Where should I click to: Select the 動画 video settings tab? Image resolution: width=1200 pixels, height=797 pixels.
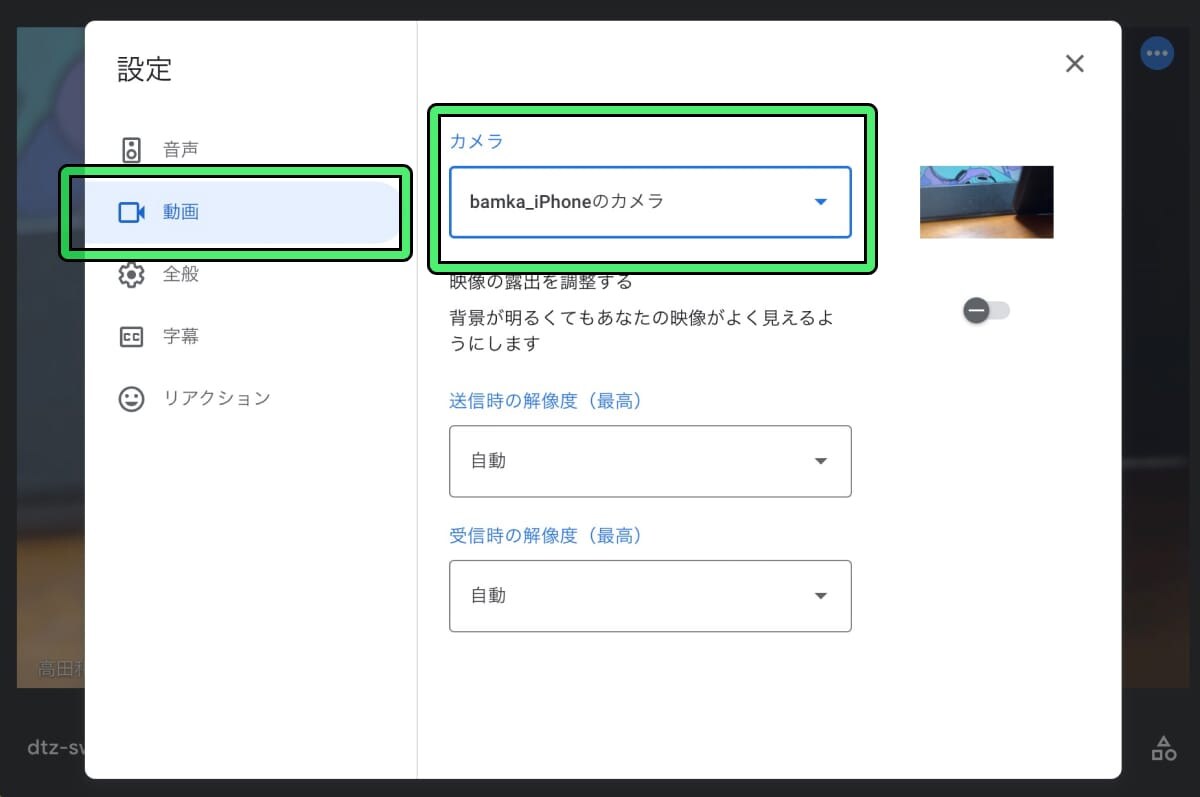point(243,212)
